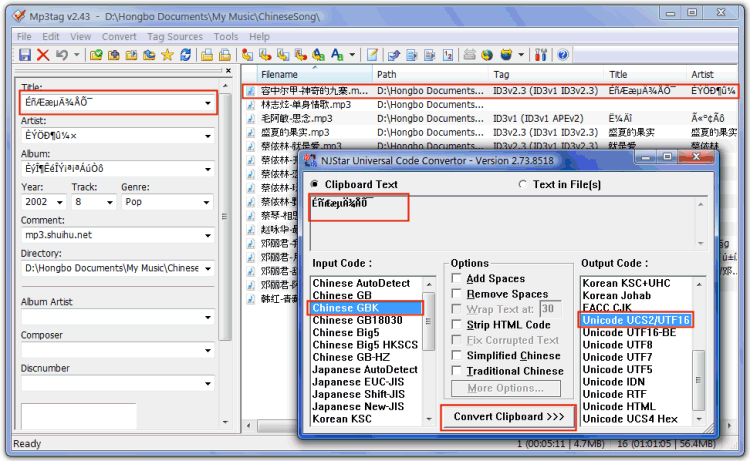Expand the Year dropdown showing 2002
Image resolution: width=750 pixels, height=461 pixels.
click(x=60, y=202)
